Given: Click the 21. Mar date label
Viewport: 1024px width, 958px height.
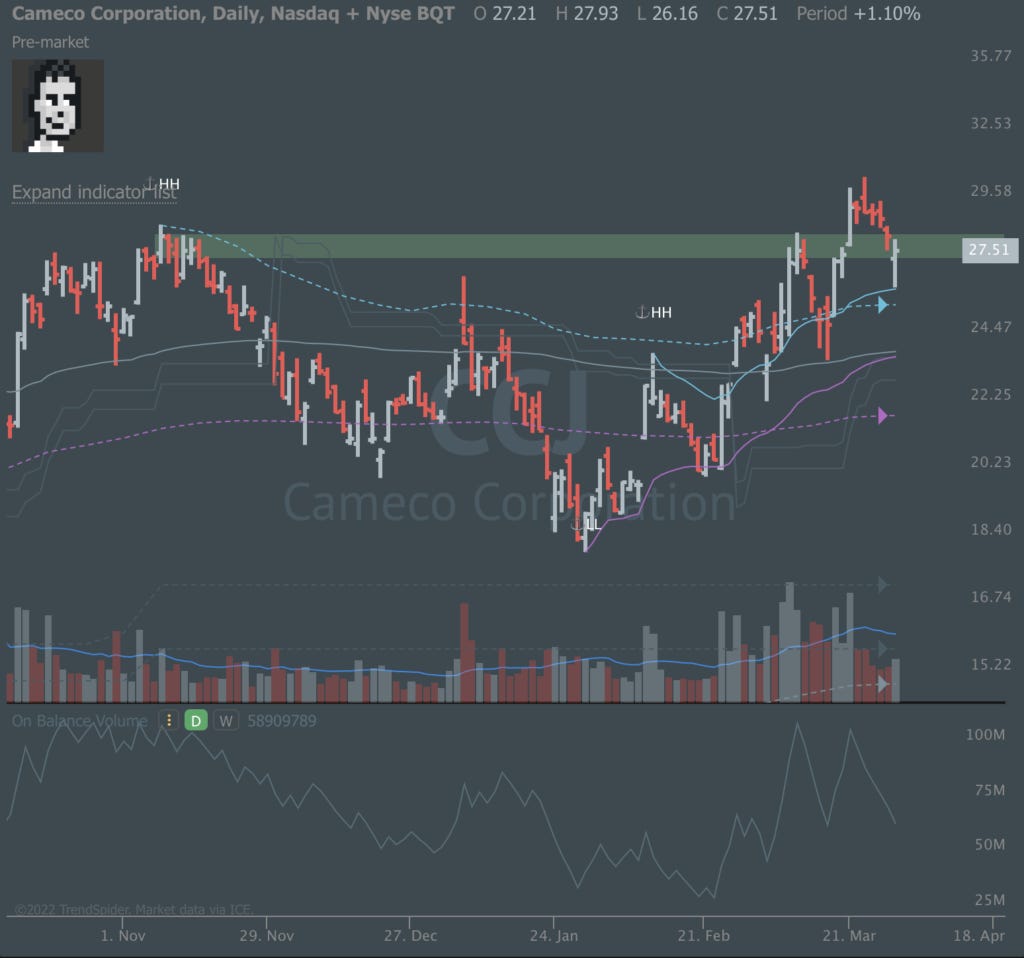Looking at the screenshot, I should [849, 935].
